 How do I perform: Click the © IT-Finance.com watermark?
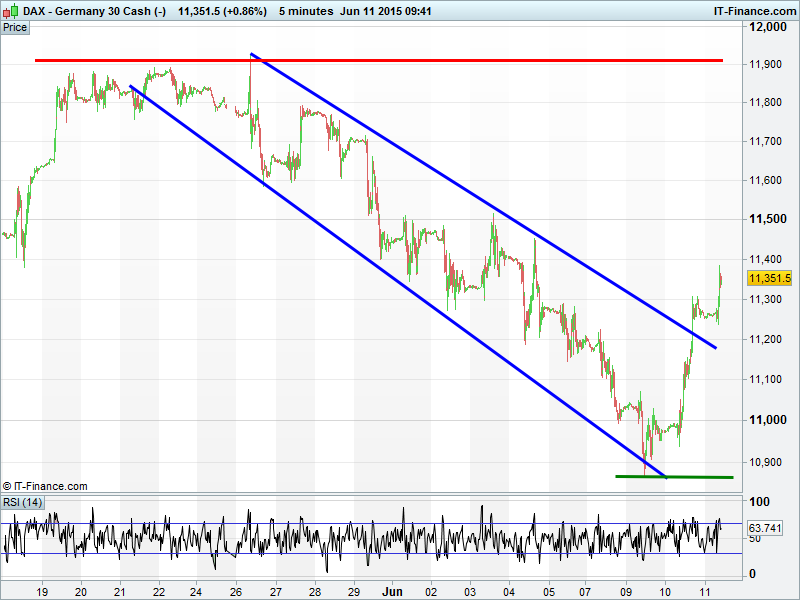[x=45, y=486]
